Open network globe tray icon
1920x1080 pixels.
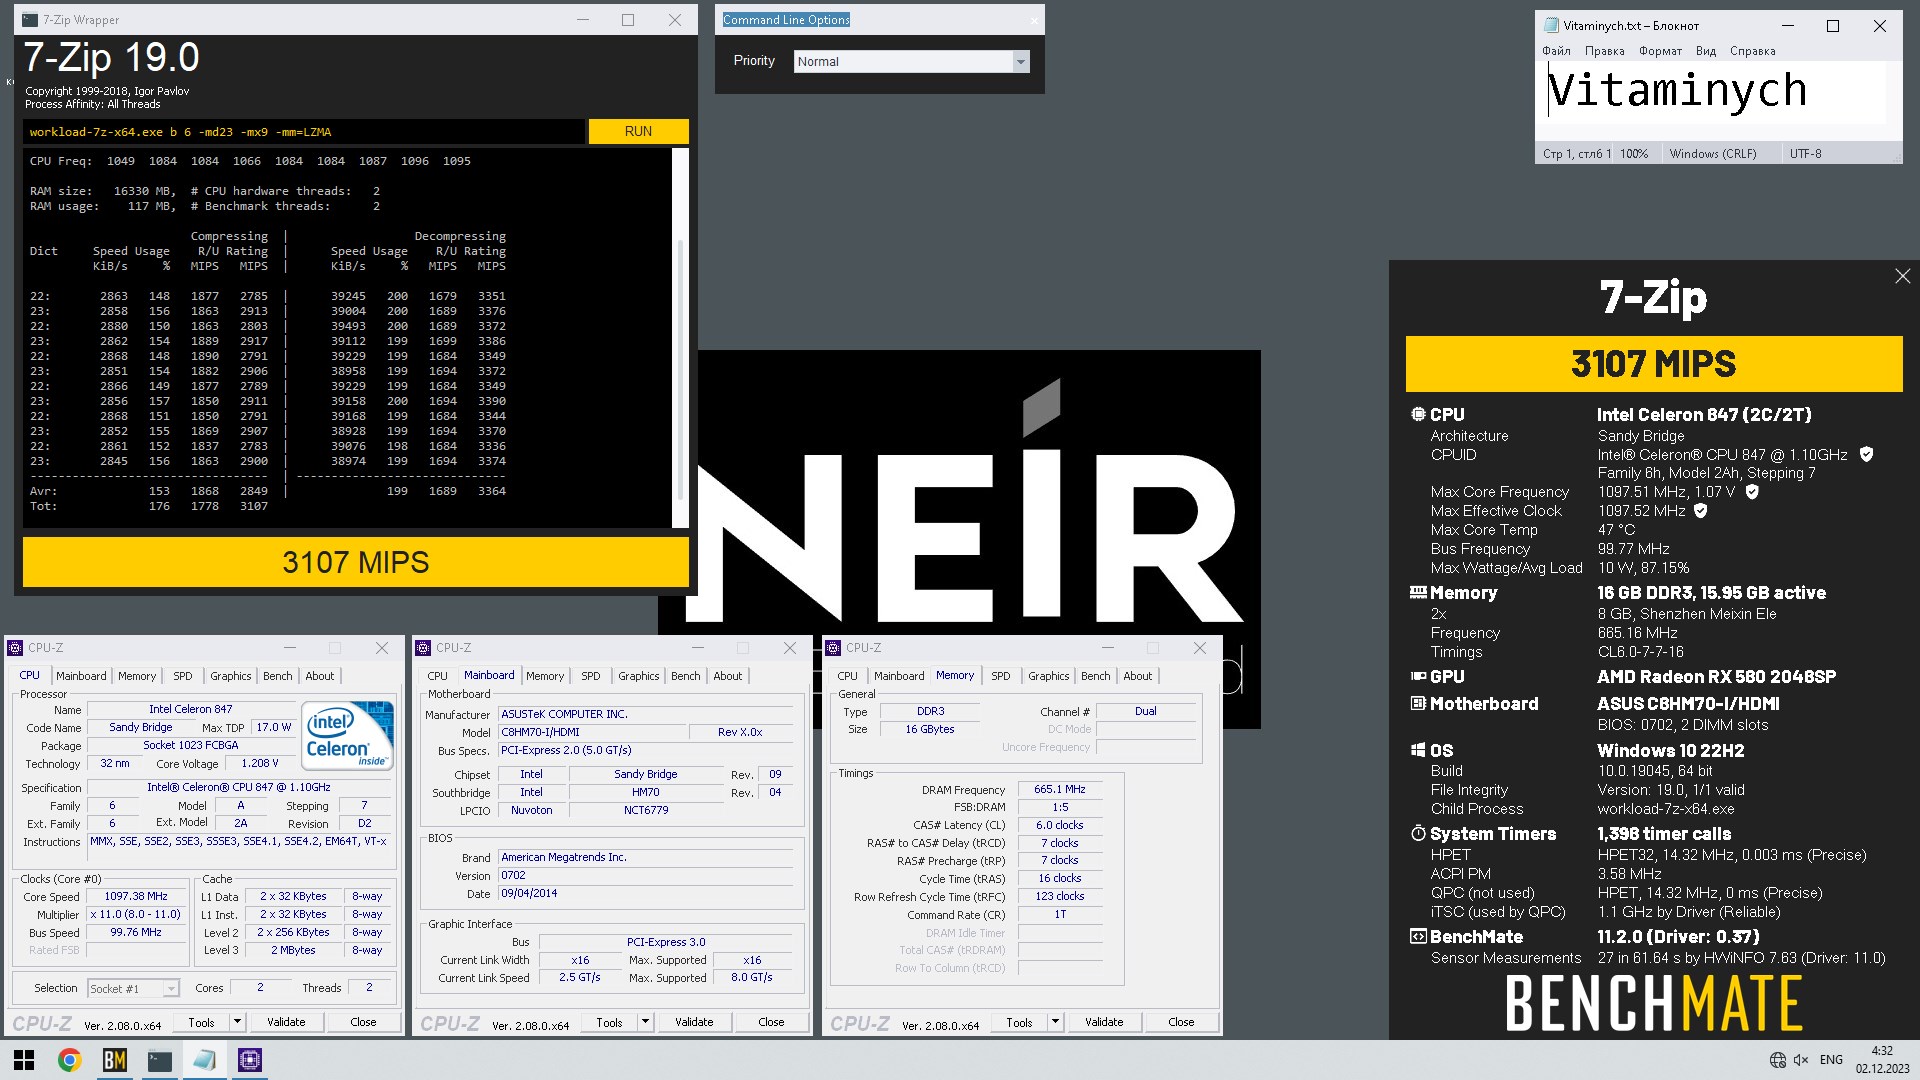pos(1777,1060)
